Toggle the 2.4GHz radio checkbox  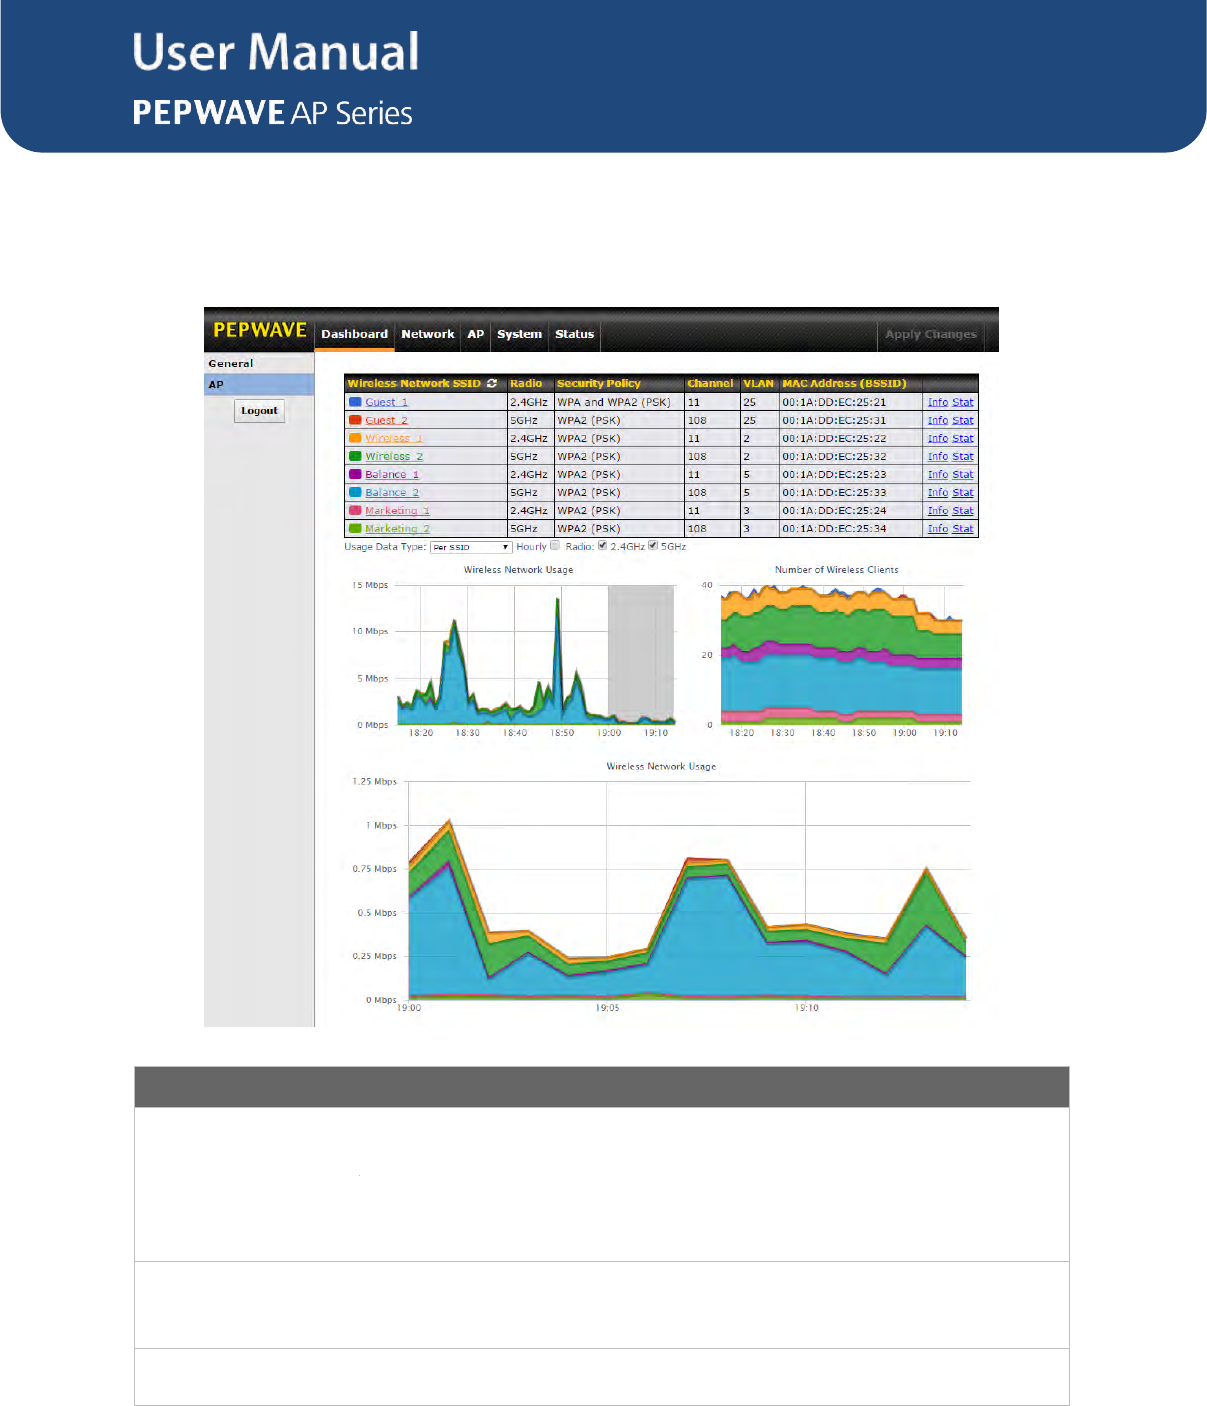(x=602, y=546)
